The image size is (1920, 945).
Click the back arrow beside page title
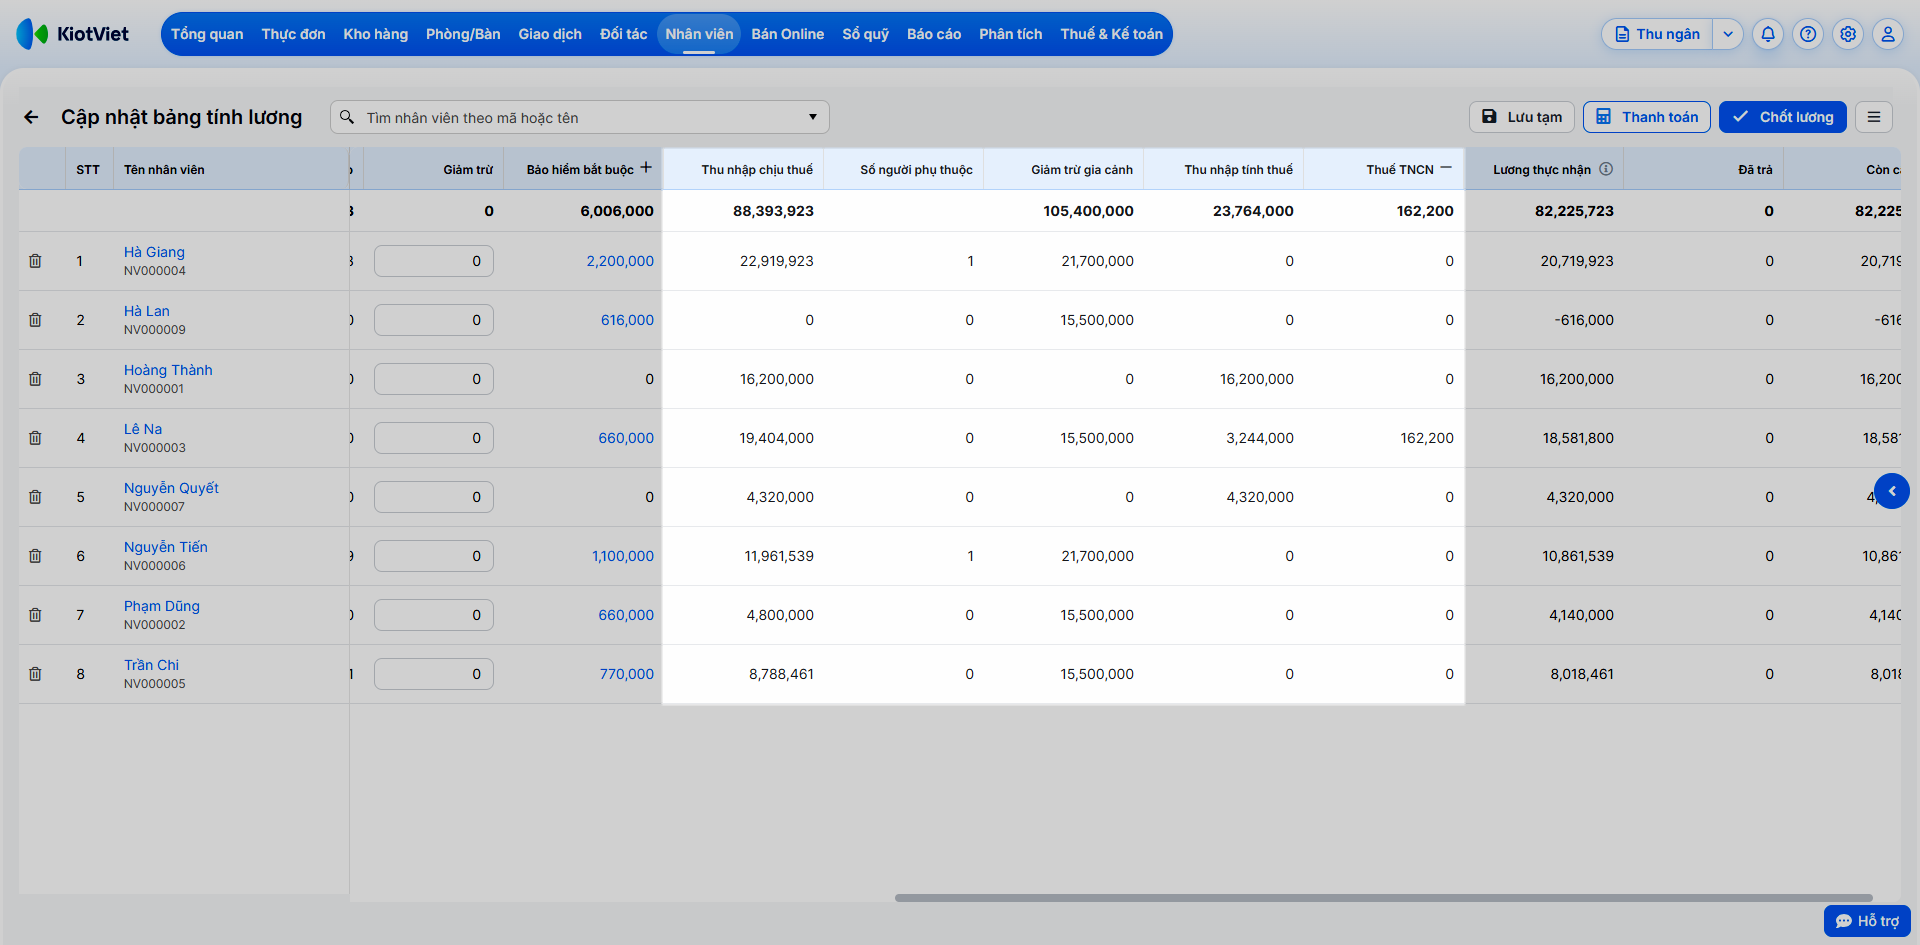[31, 117]
